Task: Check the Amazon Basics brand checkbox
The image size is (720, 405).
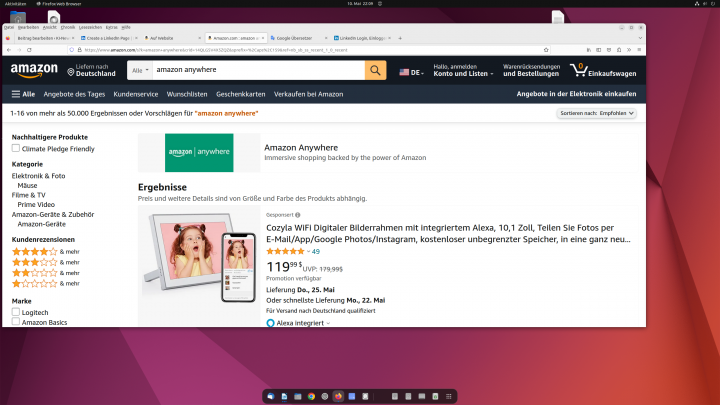Action: 16,322
